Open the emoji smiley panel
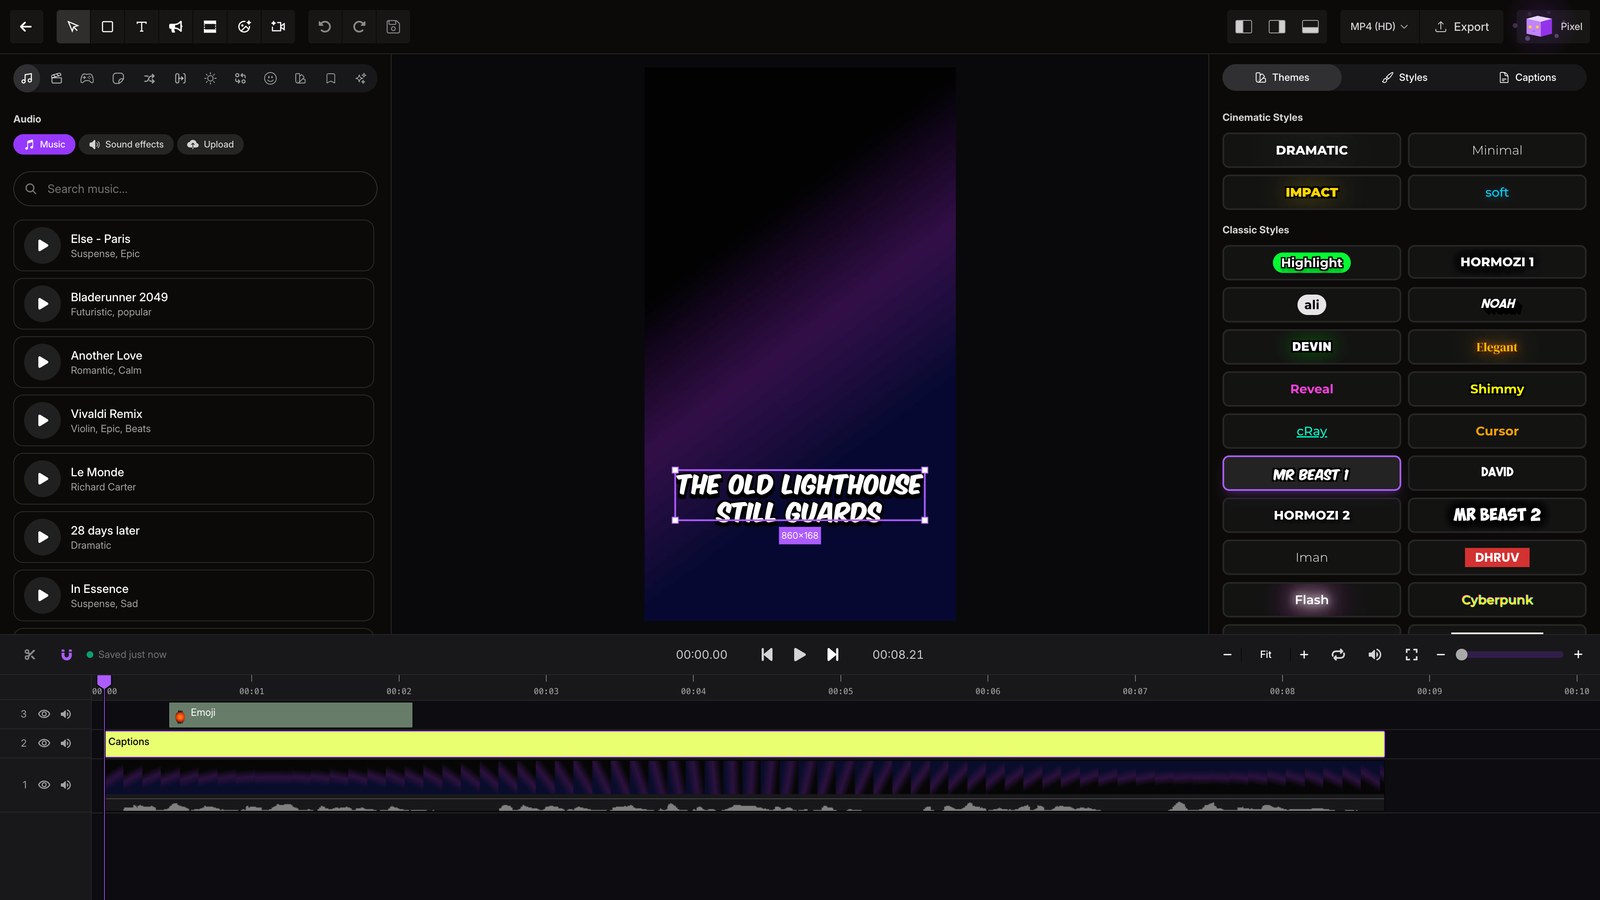 click(270, 78)
